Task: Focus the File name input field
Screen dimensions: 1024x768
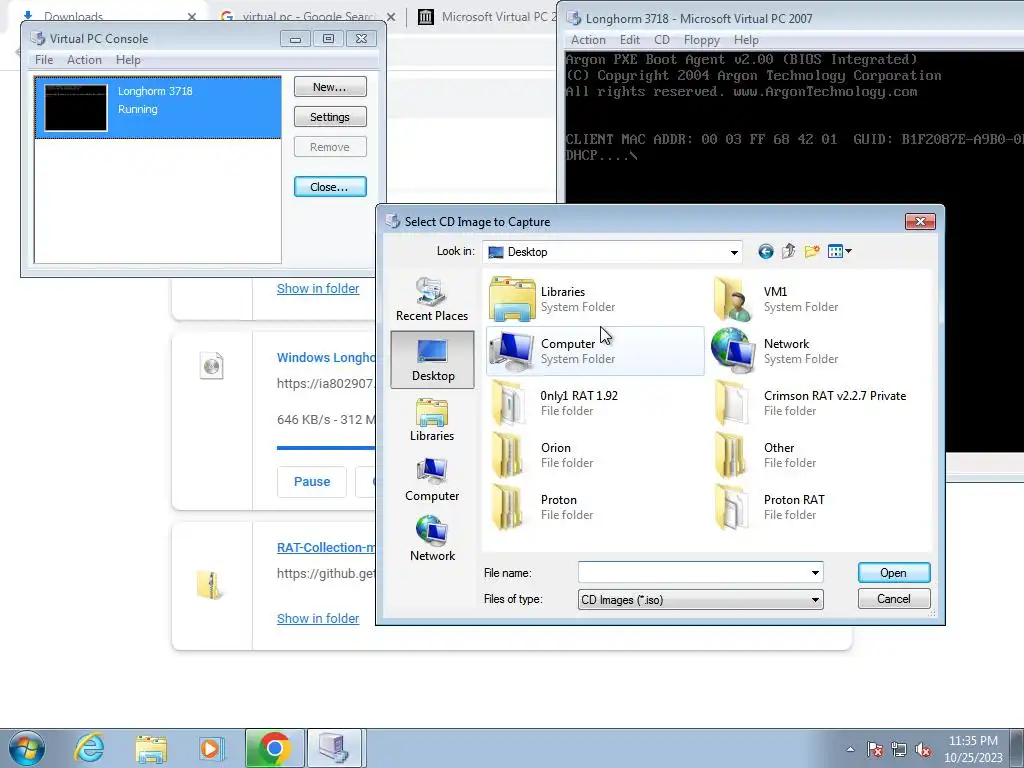Action: (694, 573)
